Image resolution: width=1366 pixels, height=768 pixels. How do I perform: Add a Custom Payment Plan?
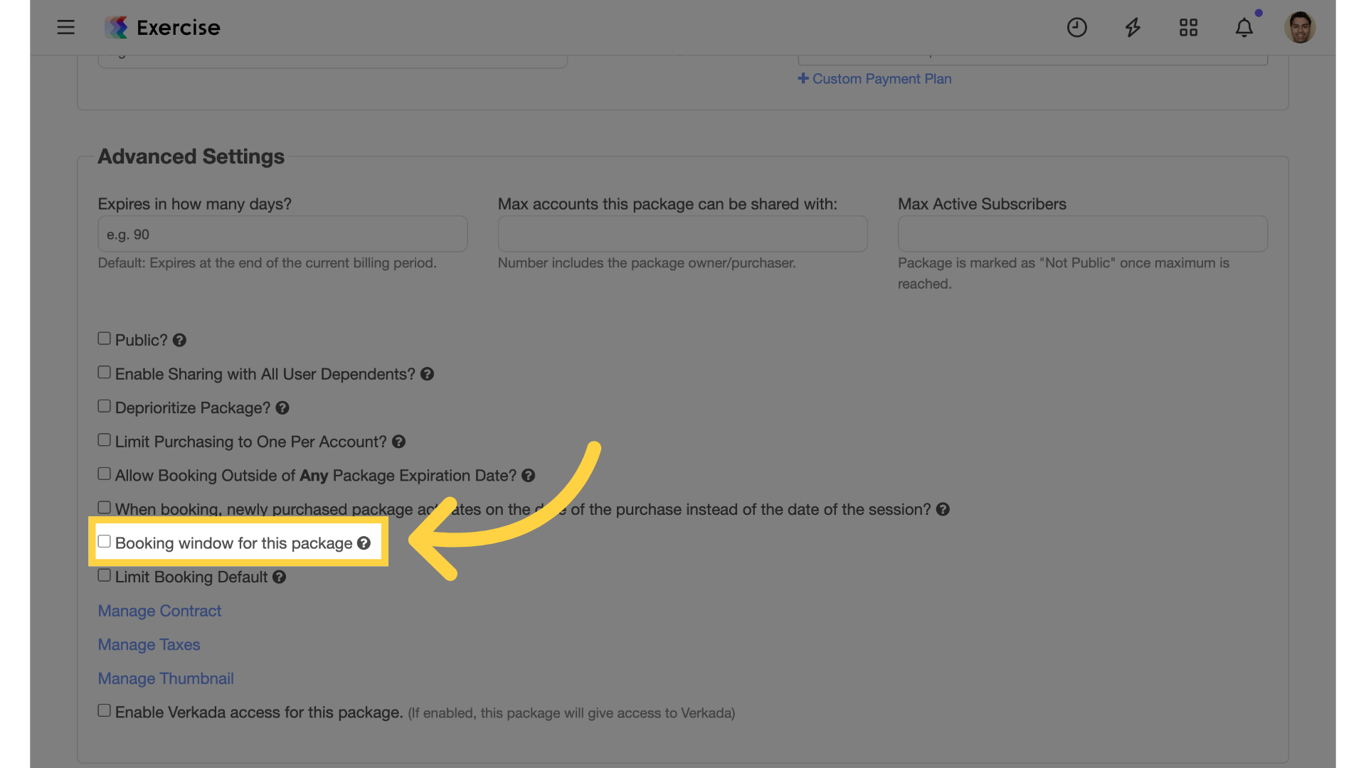point(875,78)
